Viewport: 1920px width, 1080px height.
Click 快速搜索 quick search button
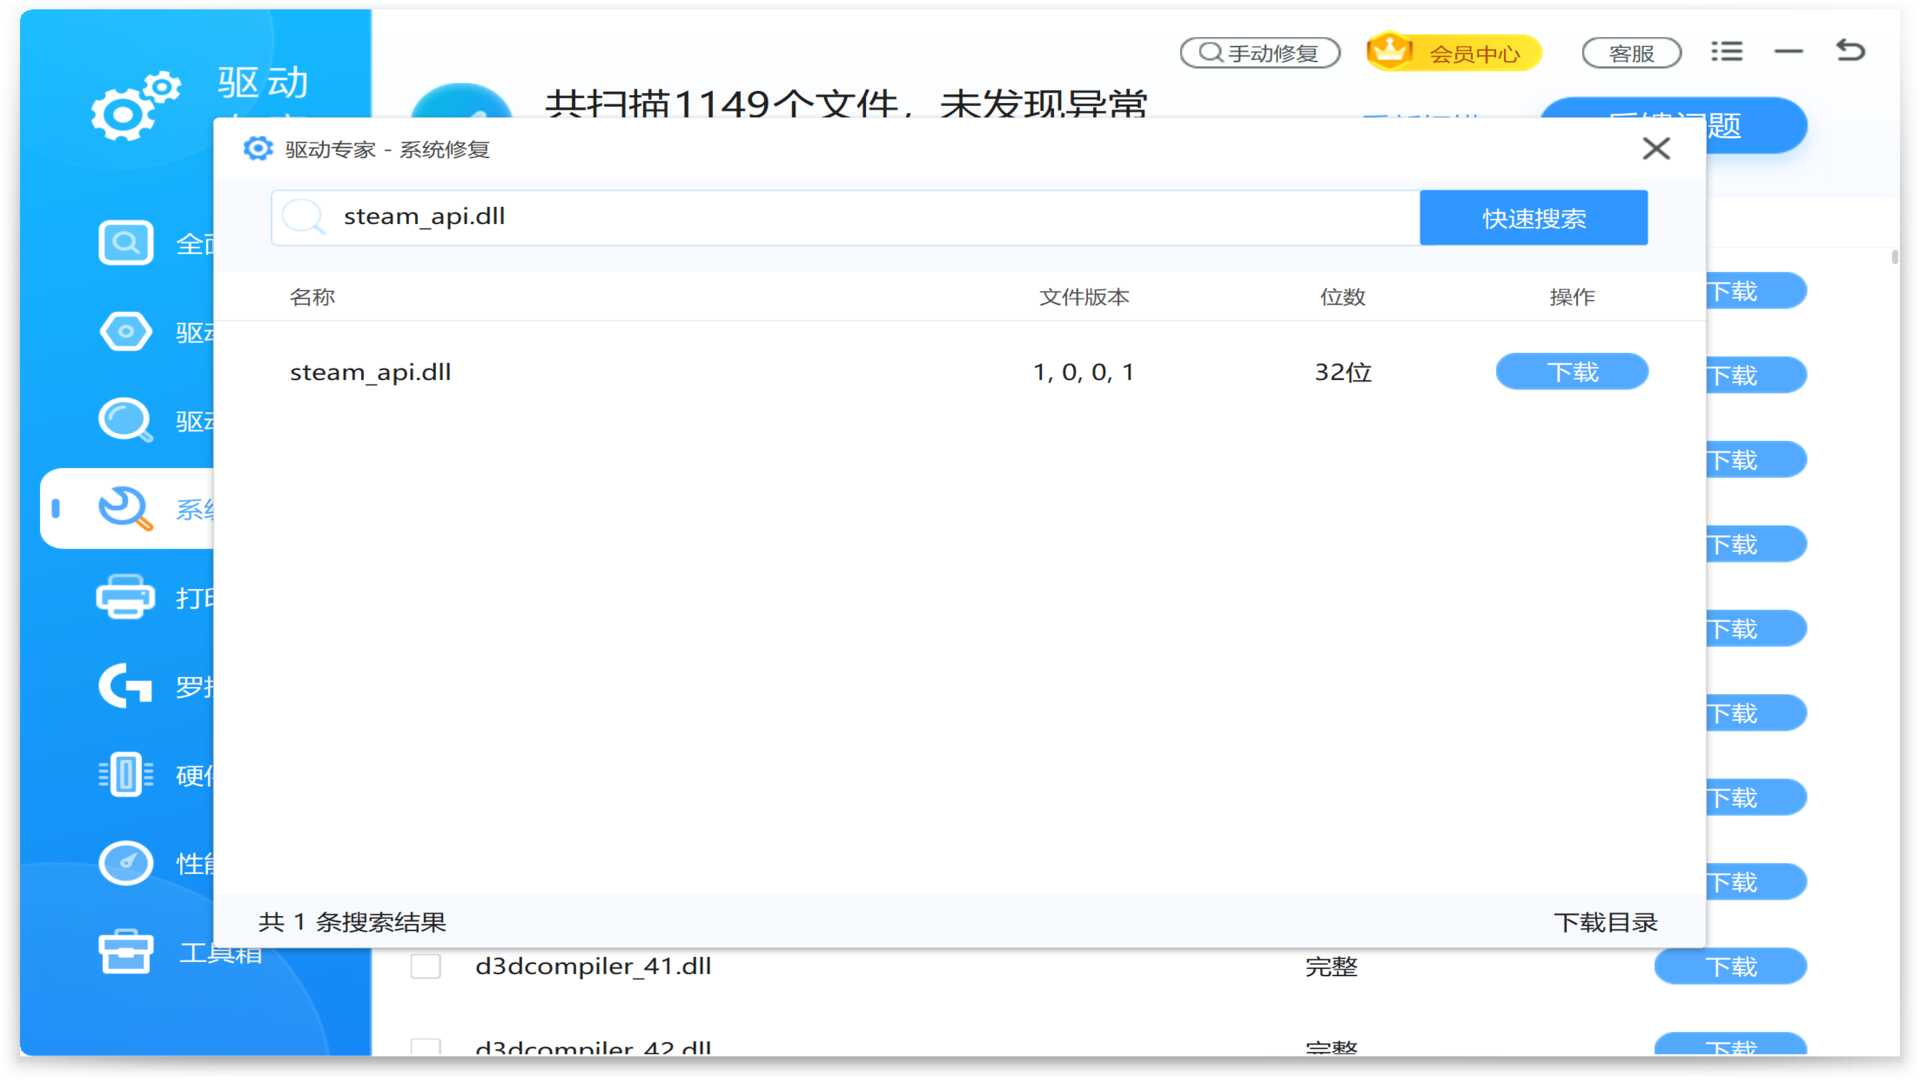[1533, 218]
